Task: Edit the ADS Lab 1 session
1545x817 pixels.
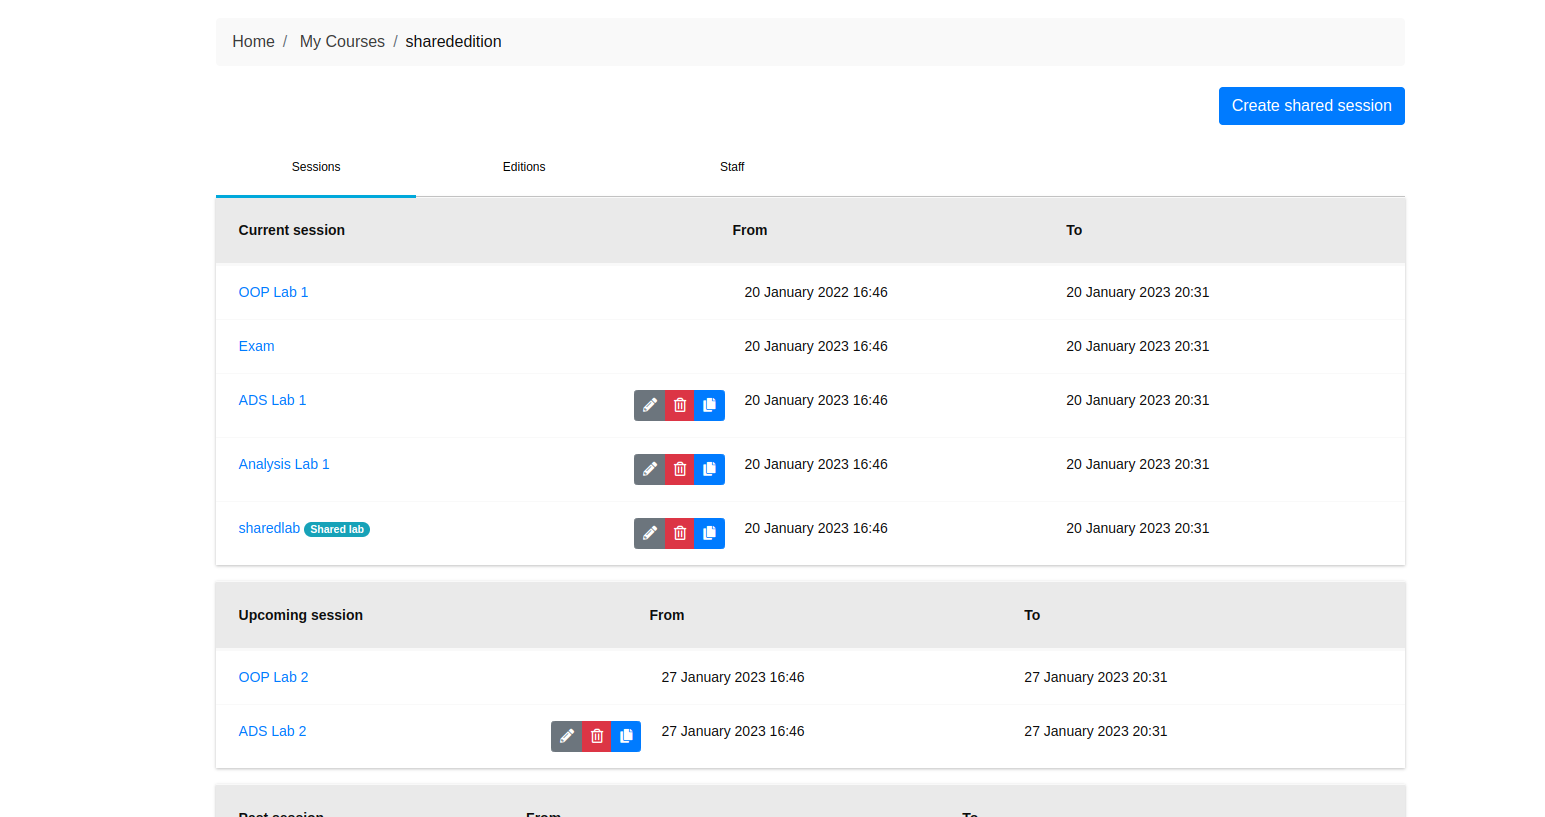Action: pyautogui.click(x=650, y=405)
